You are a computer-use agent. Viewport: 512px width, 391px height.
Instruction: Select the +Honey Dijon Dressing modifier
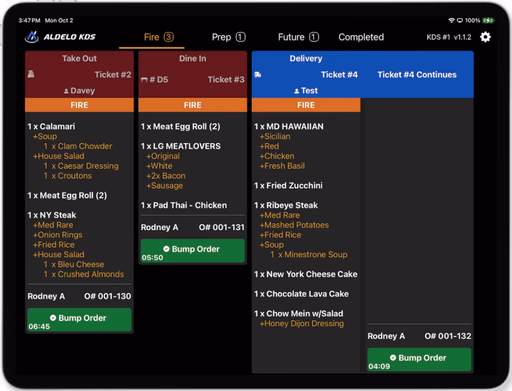(x=302, y=324)
